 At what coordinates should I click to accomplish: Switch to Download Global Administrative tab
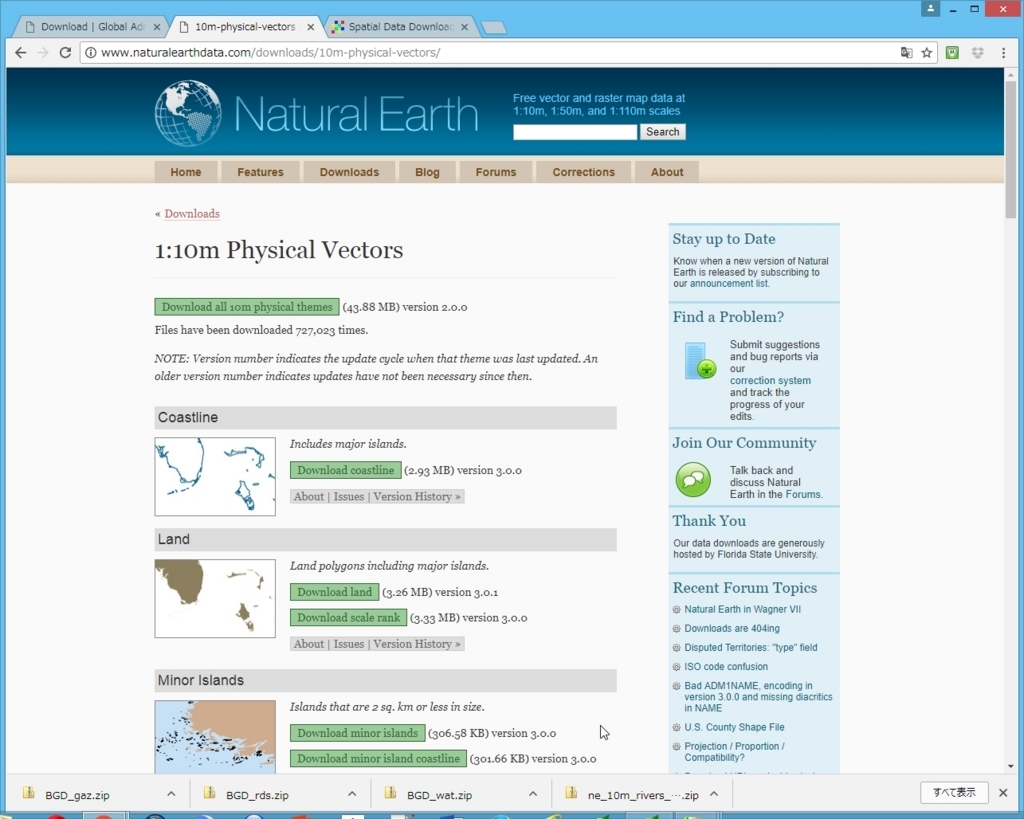pos(91,27)
